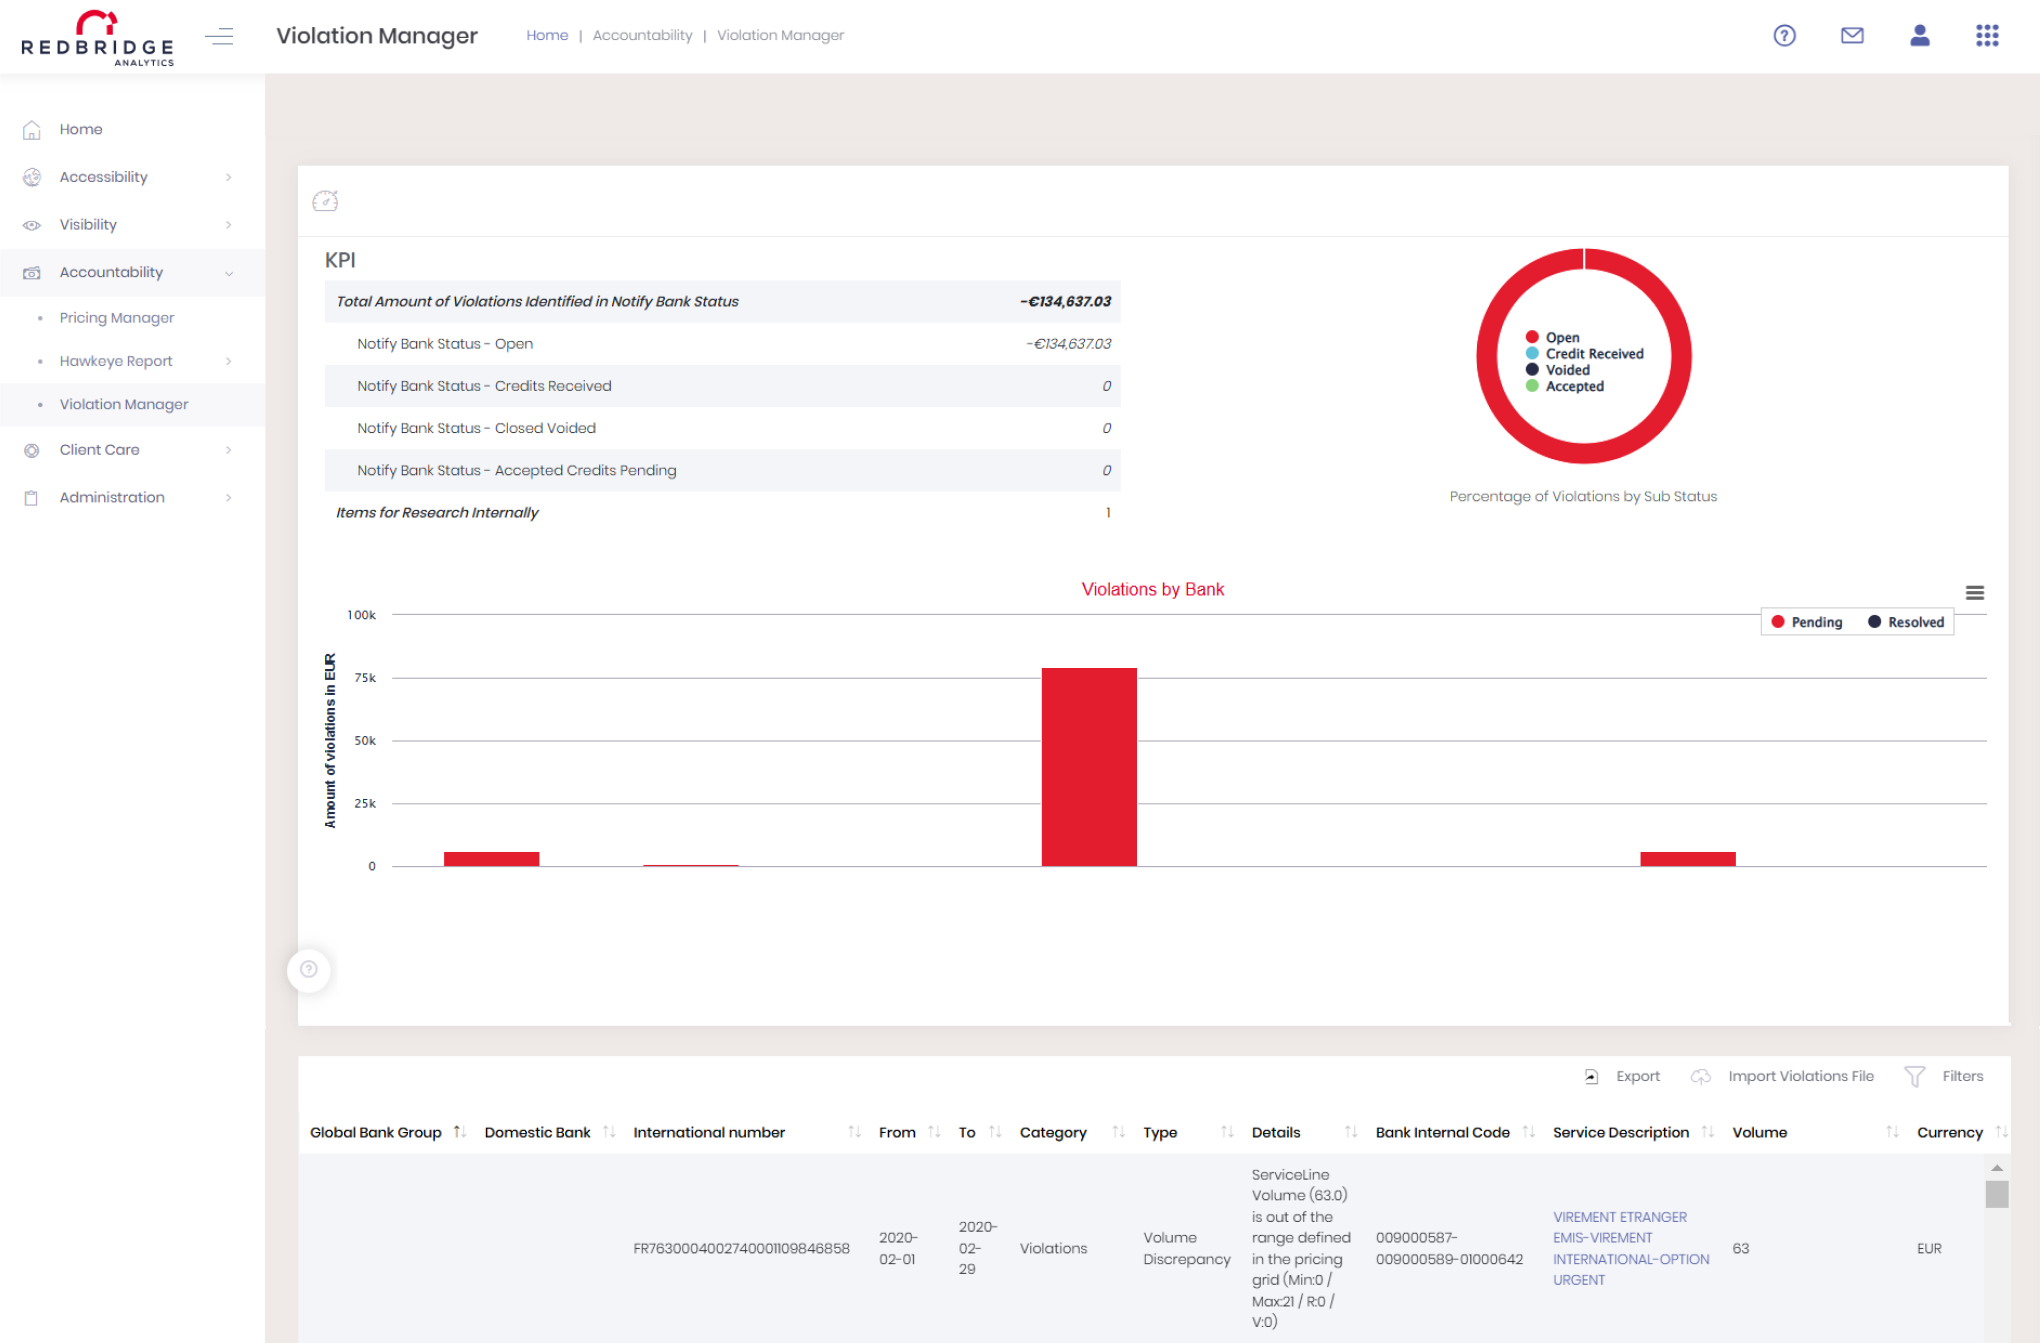The width and height of the screenshot is (2040, 1343).
Task: Select Pricing Manager in sidebar
Action: 116,318
